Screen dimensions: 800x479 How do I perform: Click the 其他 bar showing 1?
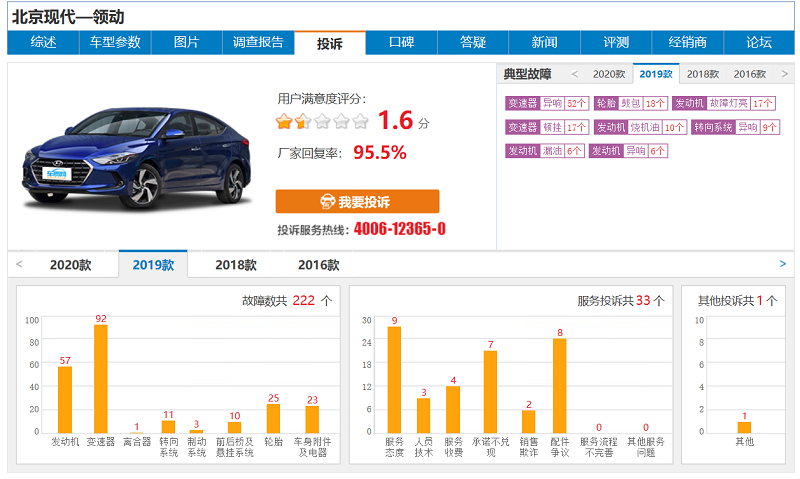pyautogui.click(x=744, y=427)
